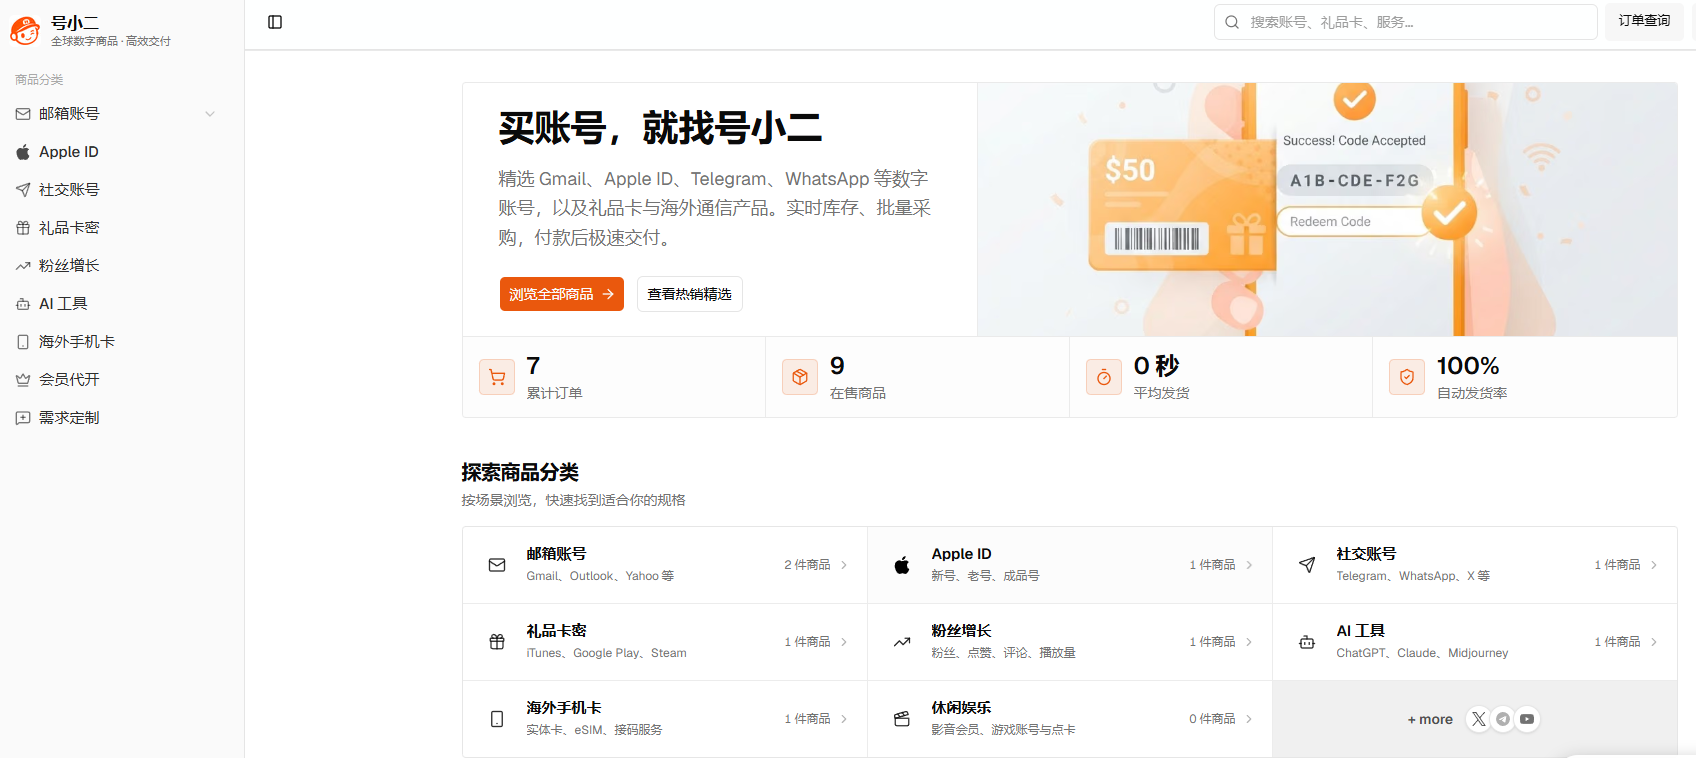Click the gift card hero banner image

(1327, 209)
